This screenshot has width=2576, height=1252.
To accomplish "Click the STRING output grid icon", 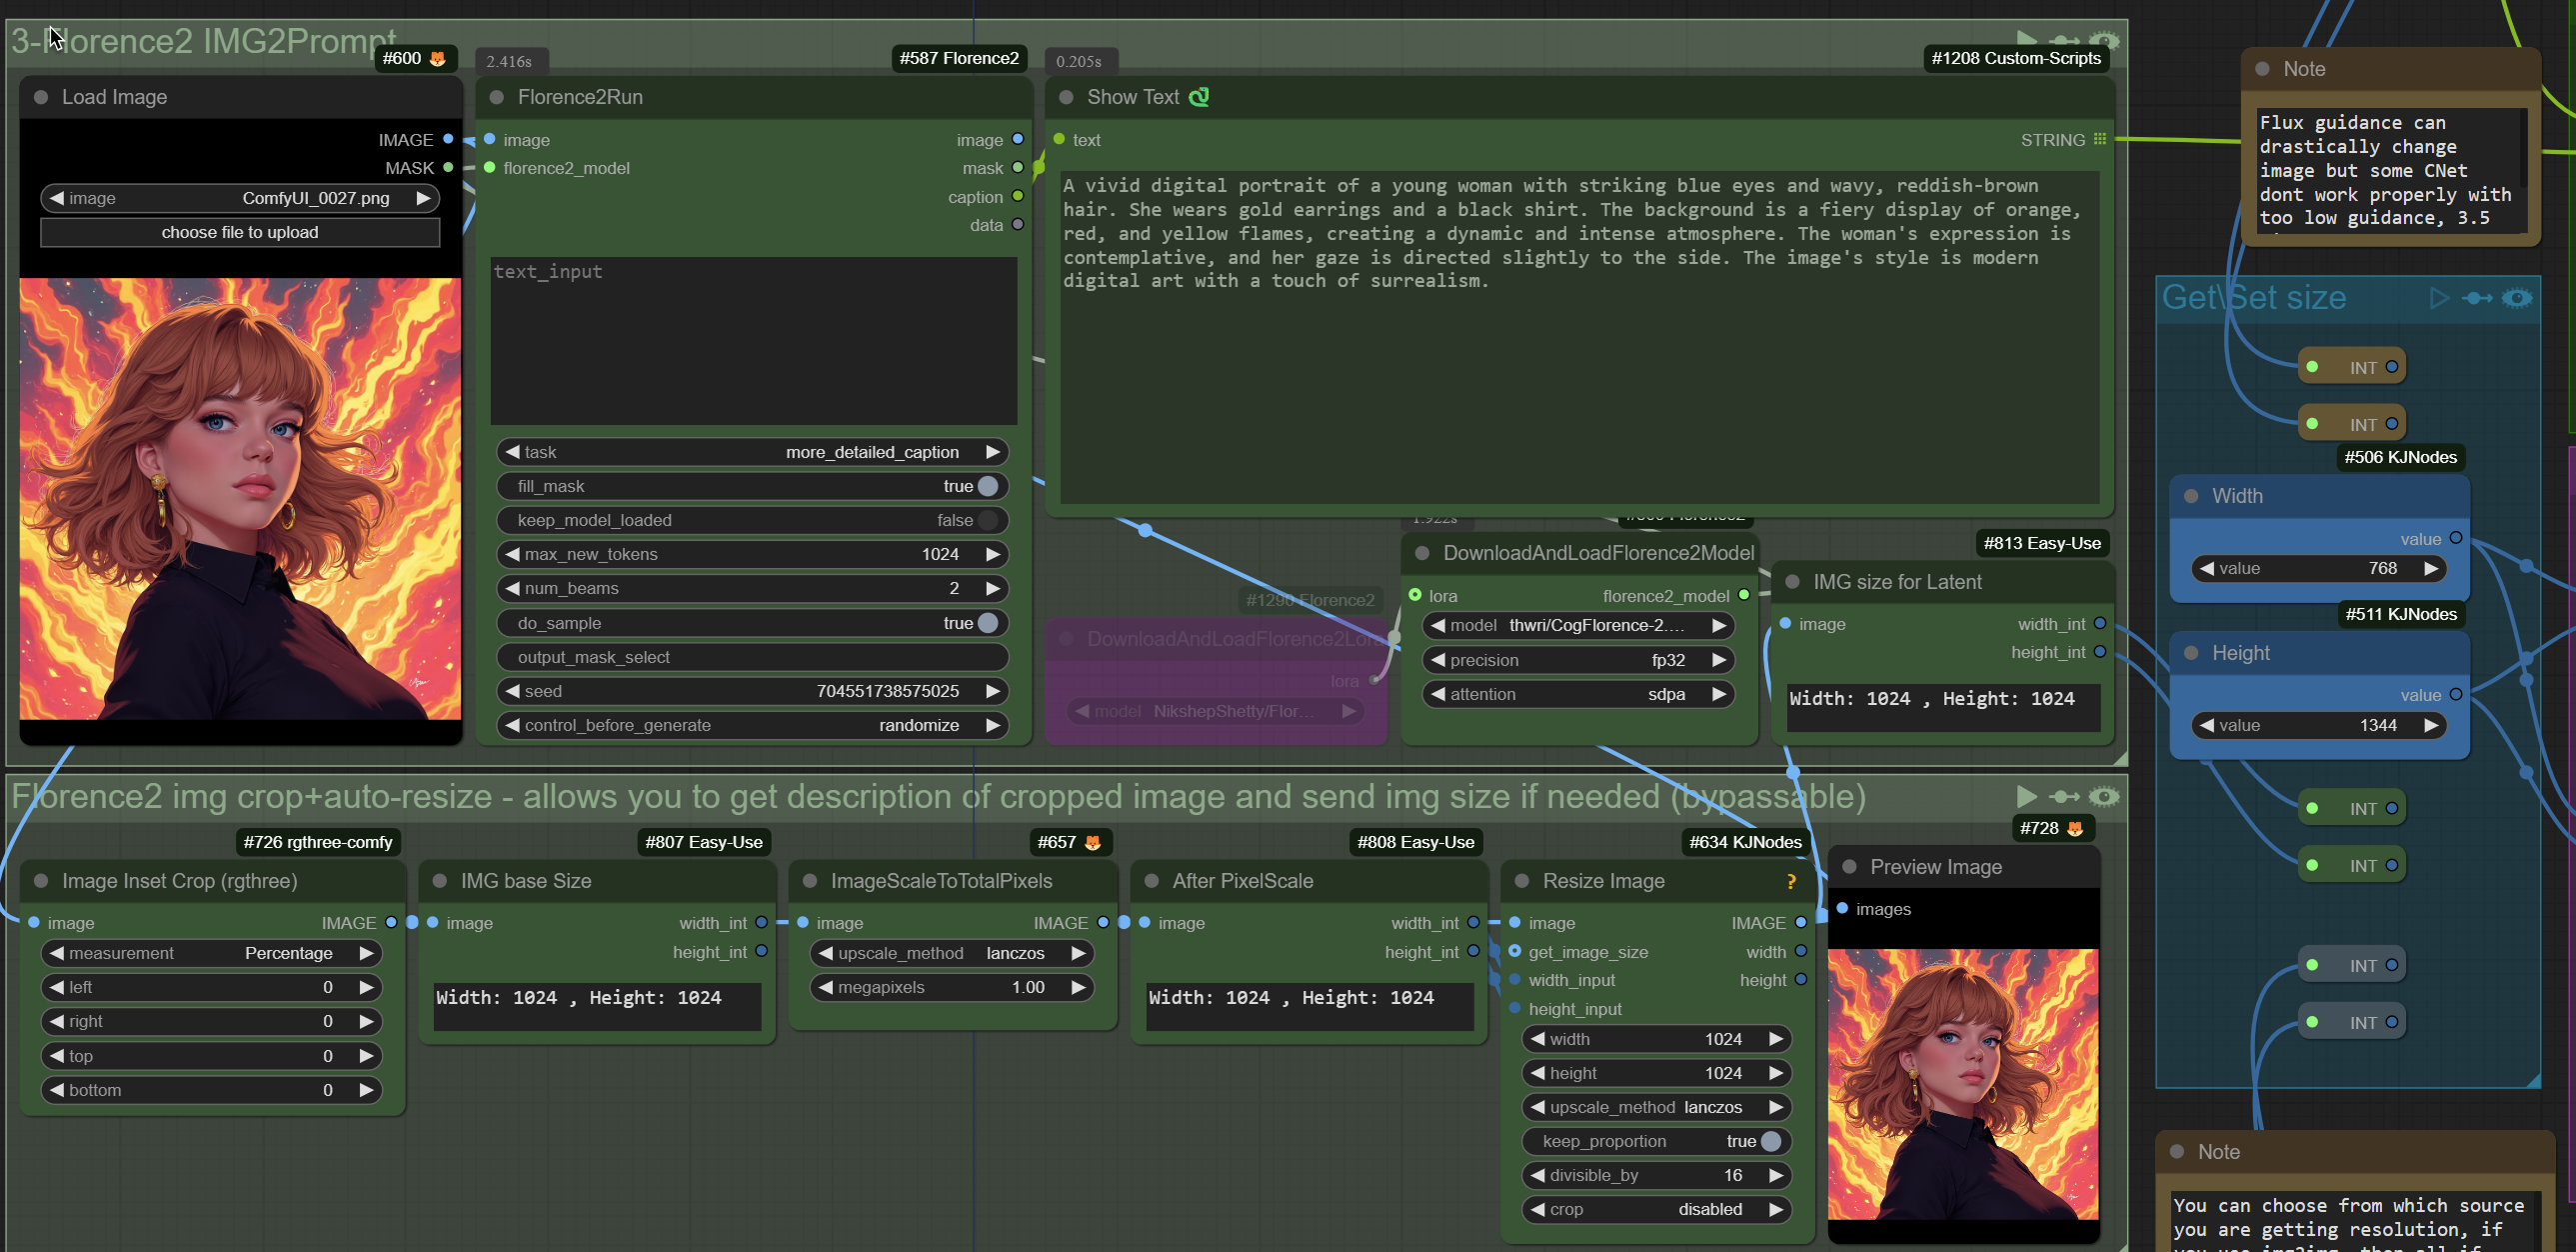I will click(2100, 140).
